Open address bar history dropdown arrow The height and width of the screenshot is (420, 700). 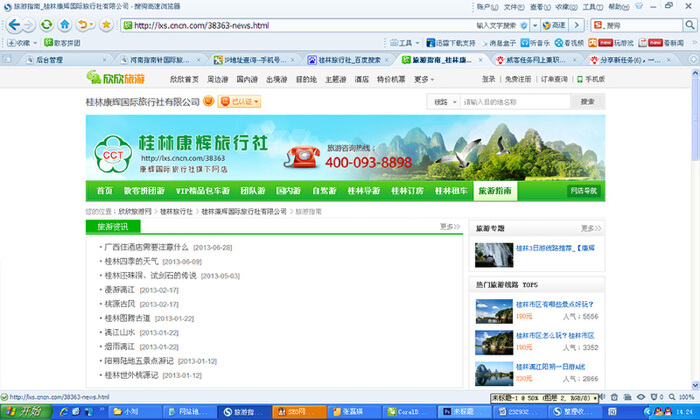coord(535,25)
